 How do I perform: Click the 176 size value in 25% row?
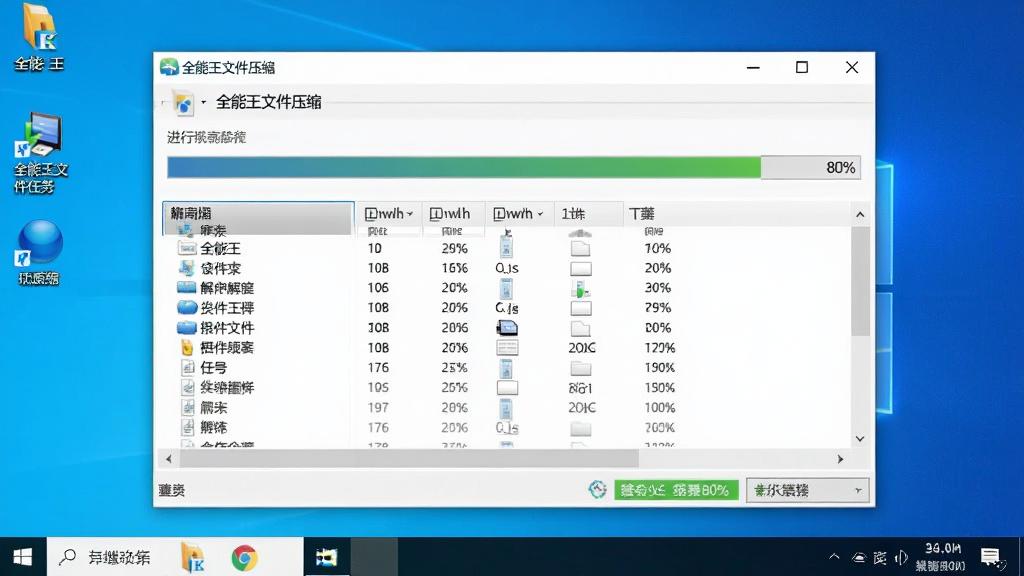point(378,368)
